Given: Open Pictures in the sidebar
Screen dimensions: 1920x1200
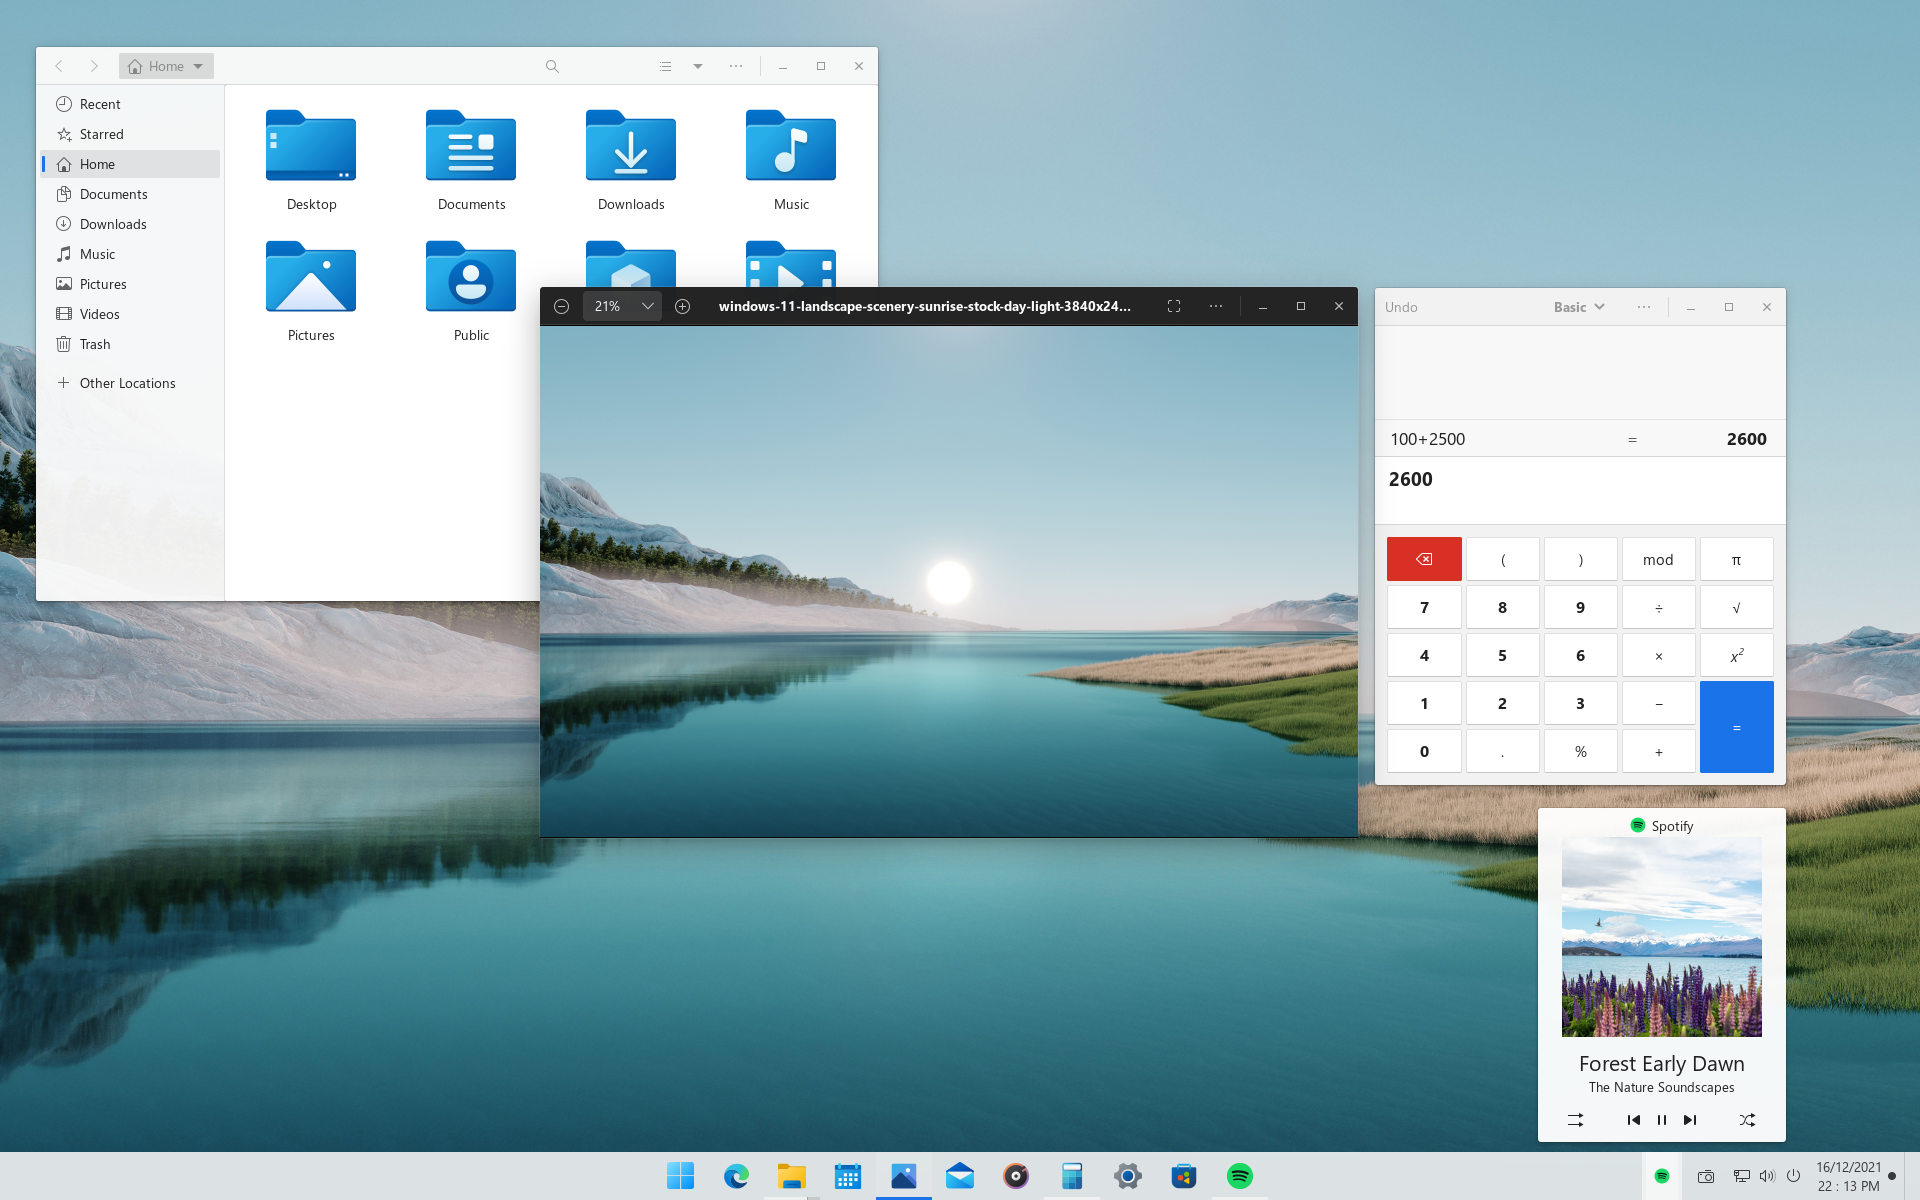Looking at the screenshot, I should (130, 284).
